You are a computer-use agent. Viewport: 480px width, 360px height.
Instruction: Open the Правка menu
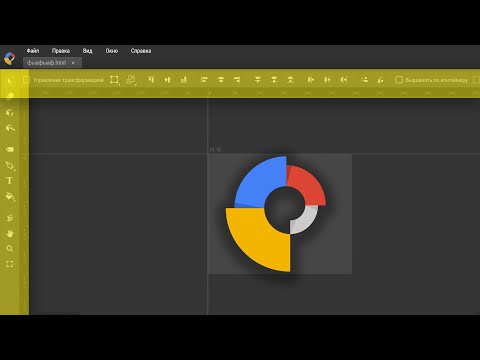[61, 51]
